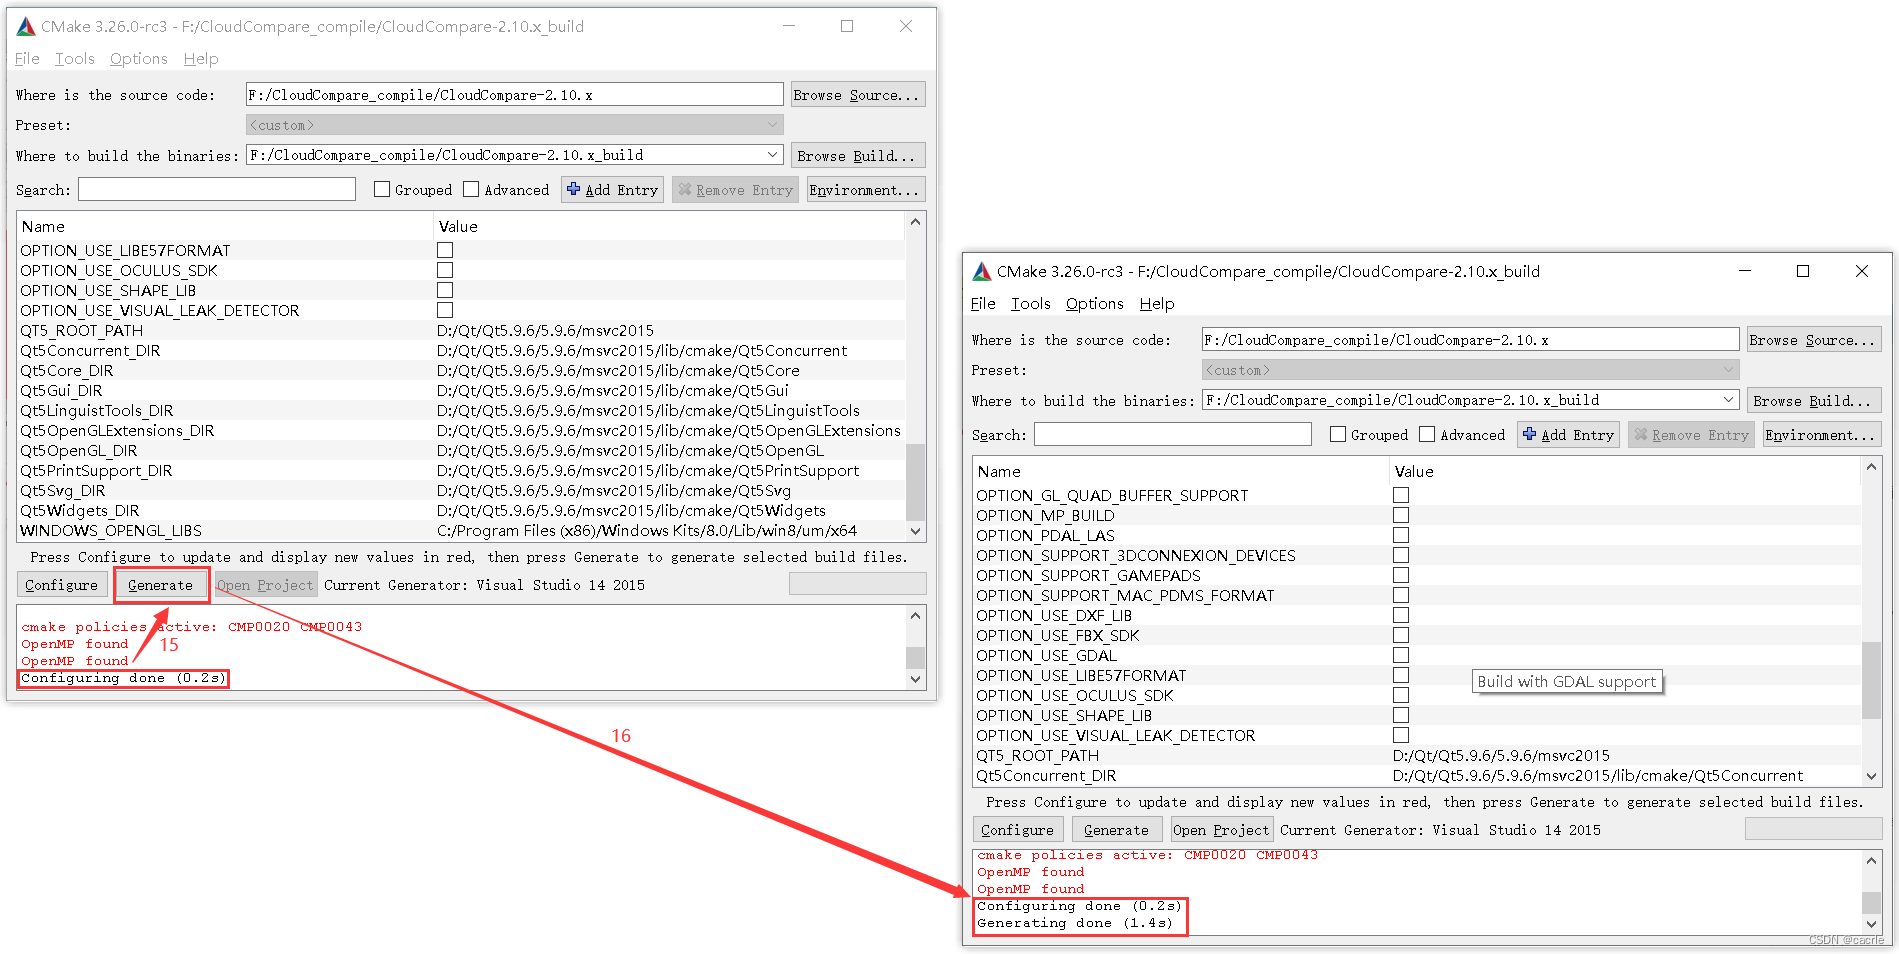Select WINDOWS_OPENGL_LIBS row in left window
1899x954 pixels.
(x=462, y=530)
